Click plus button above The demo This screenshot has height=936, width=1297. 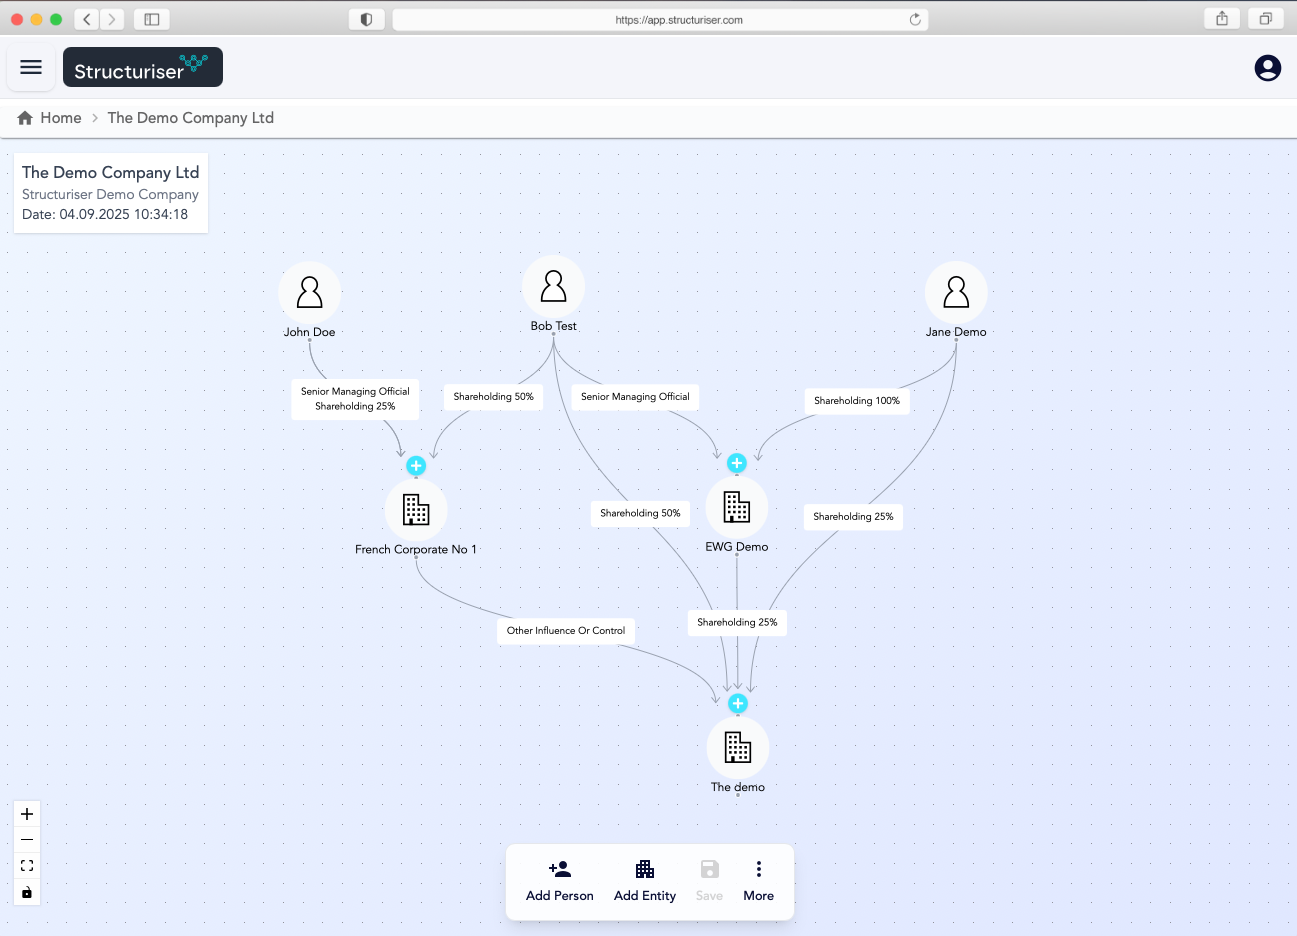tap(738, 703)
